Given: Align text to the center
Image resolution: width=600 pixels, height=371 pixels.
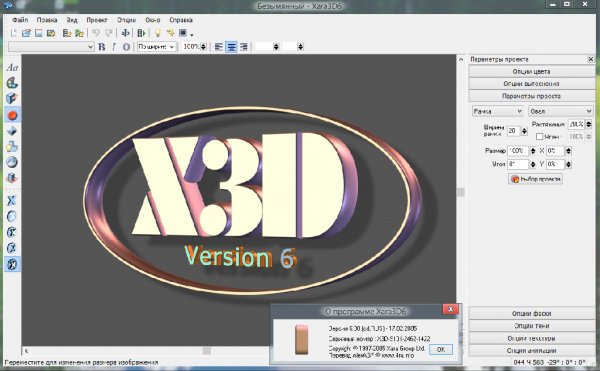Looking at the screenshot, I should click(x=231, y=47).
